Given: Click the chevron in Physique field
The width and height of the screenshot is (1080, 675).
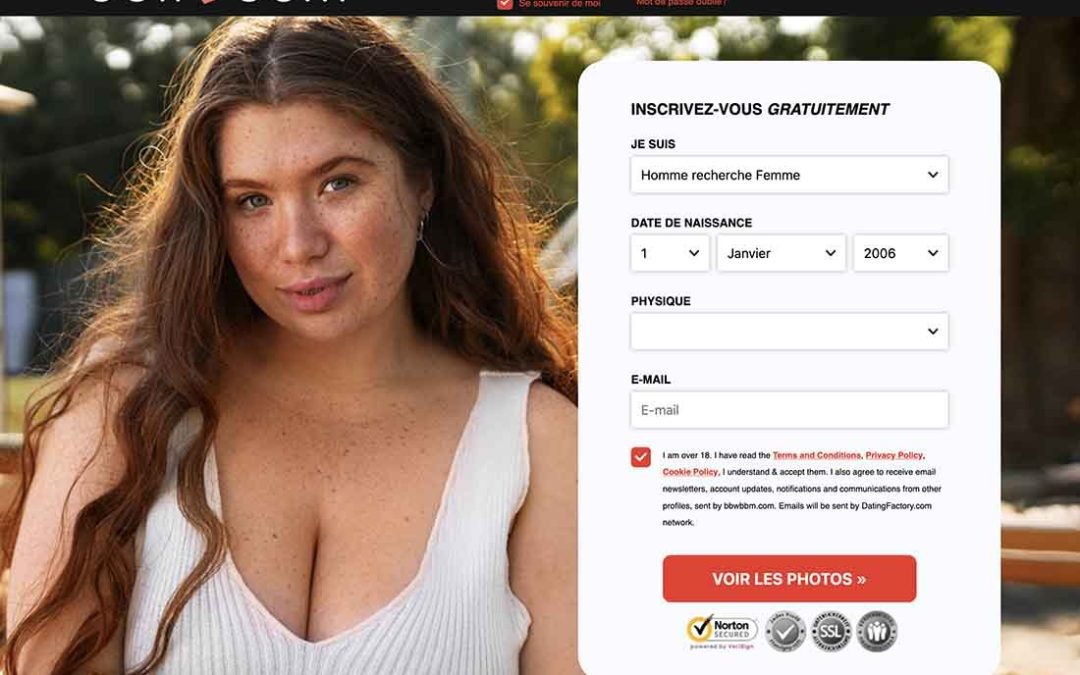Looking at the screenshot, I should pos(933,331).
